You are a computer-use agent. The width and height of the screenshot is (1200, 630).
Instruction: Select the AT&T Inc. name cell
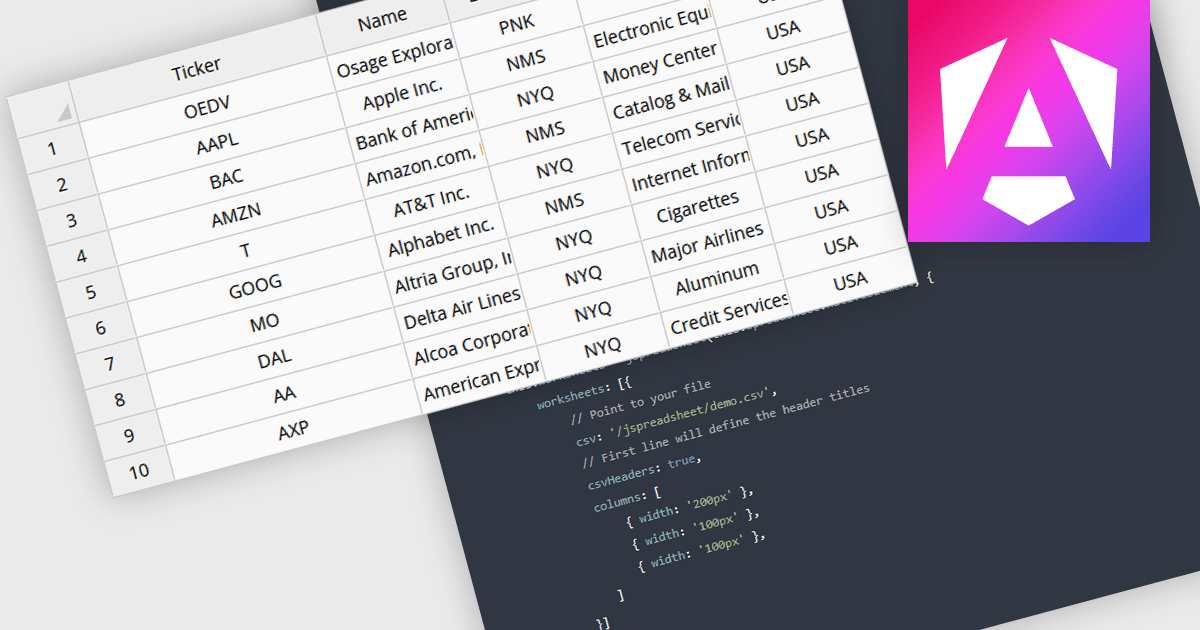coord(432,201)
